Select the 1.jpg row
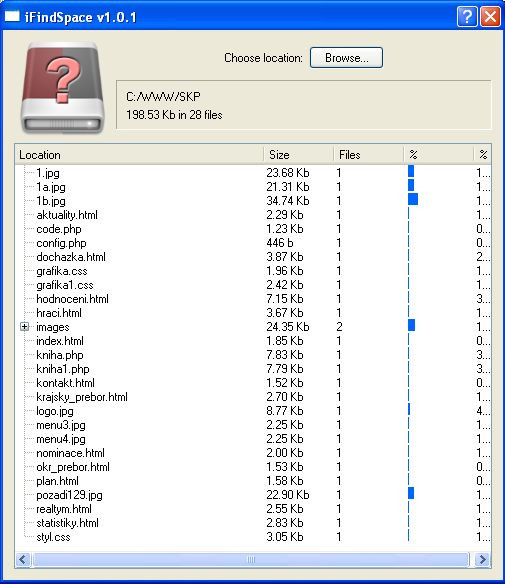 tap(48, 173)
